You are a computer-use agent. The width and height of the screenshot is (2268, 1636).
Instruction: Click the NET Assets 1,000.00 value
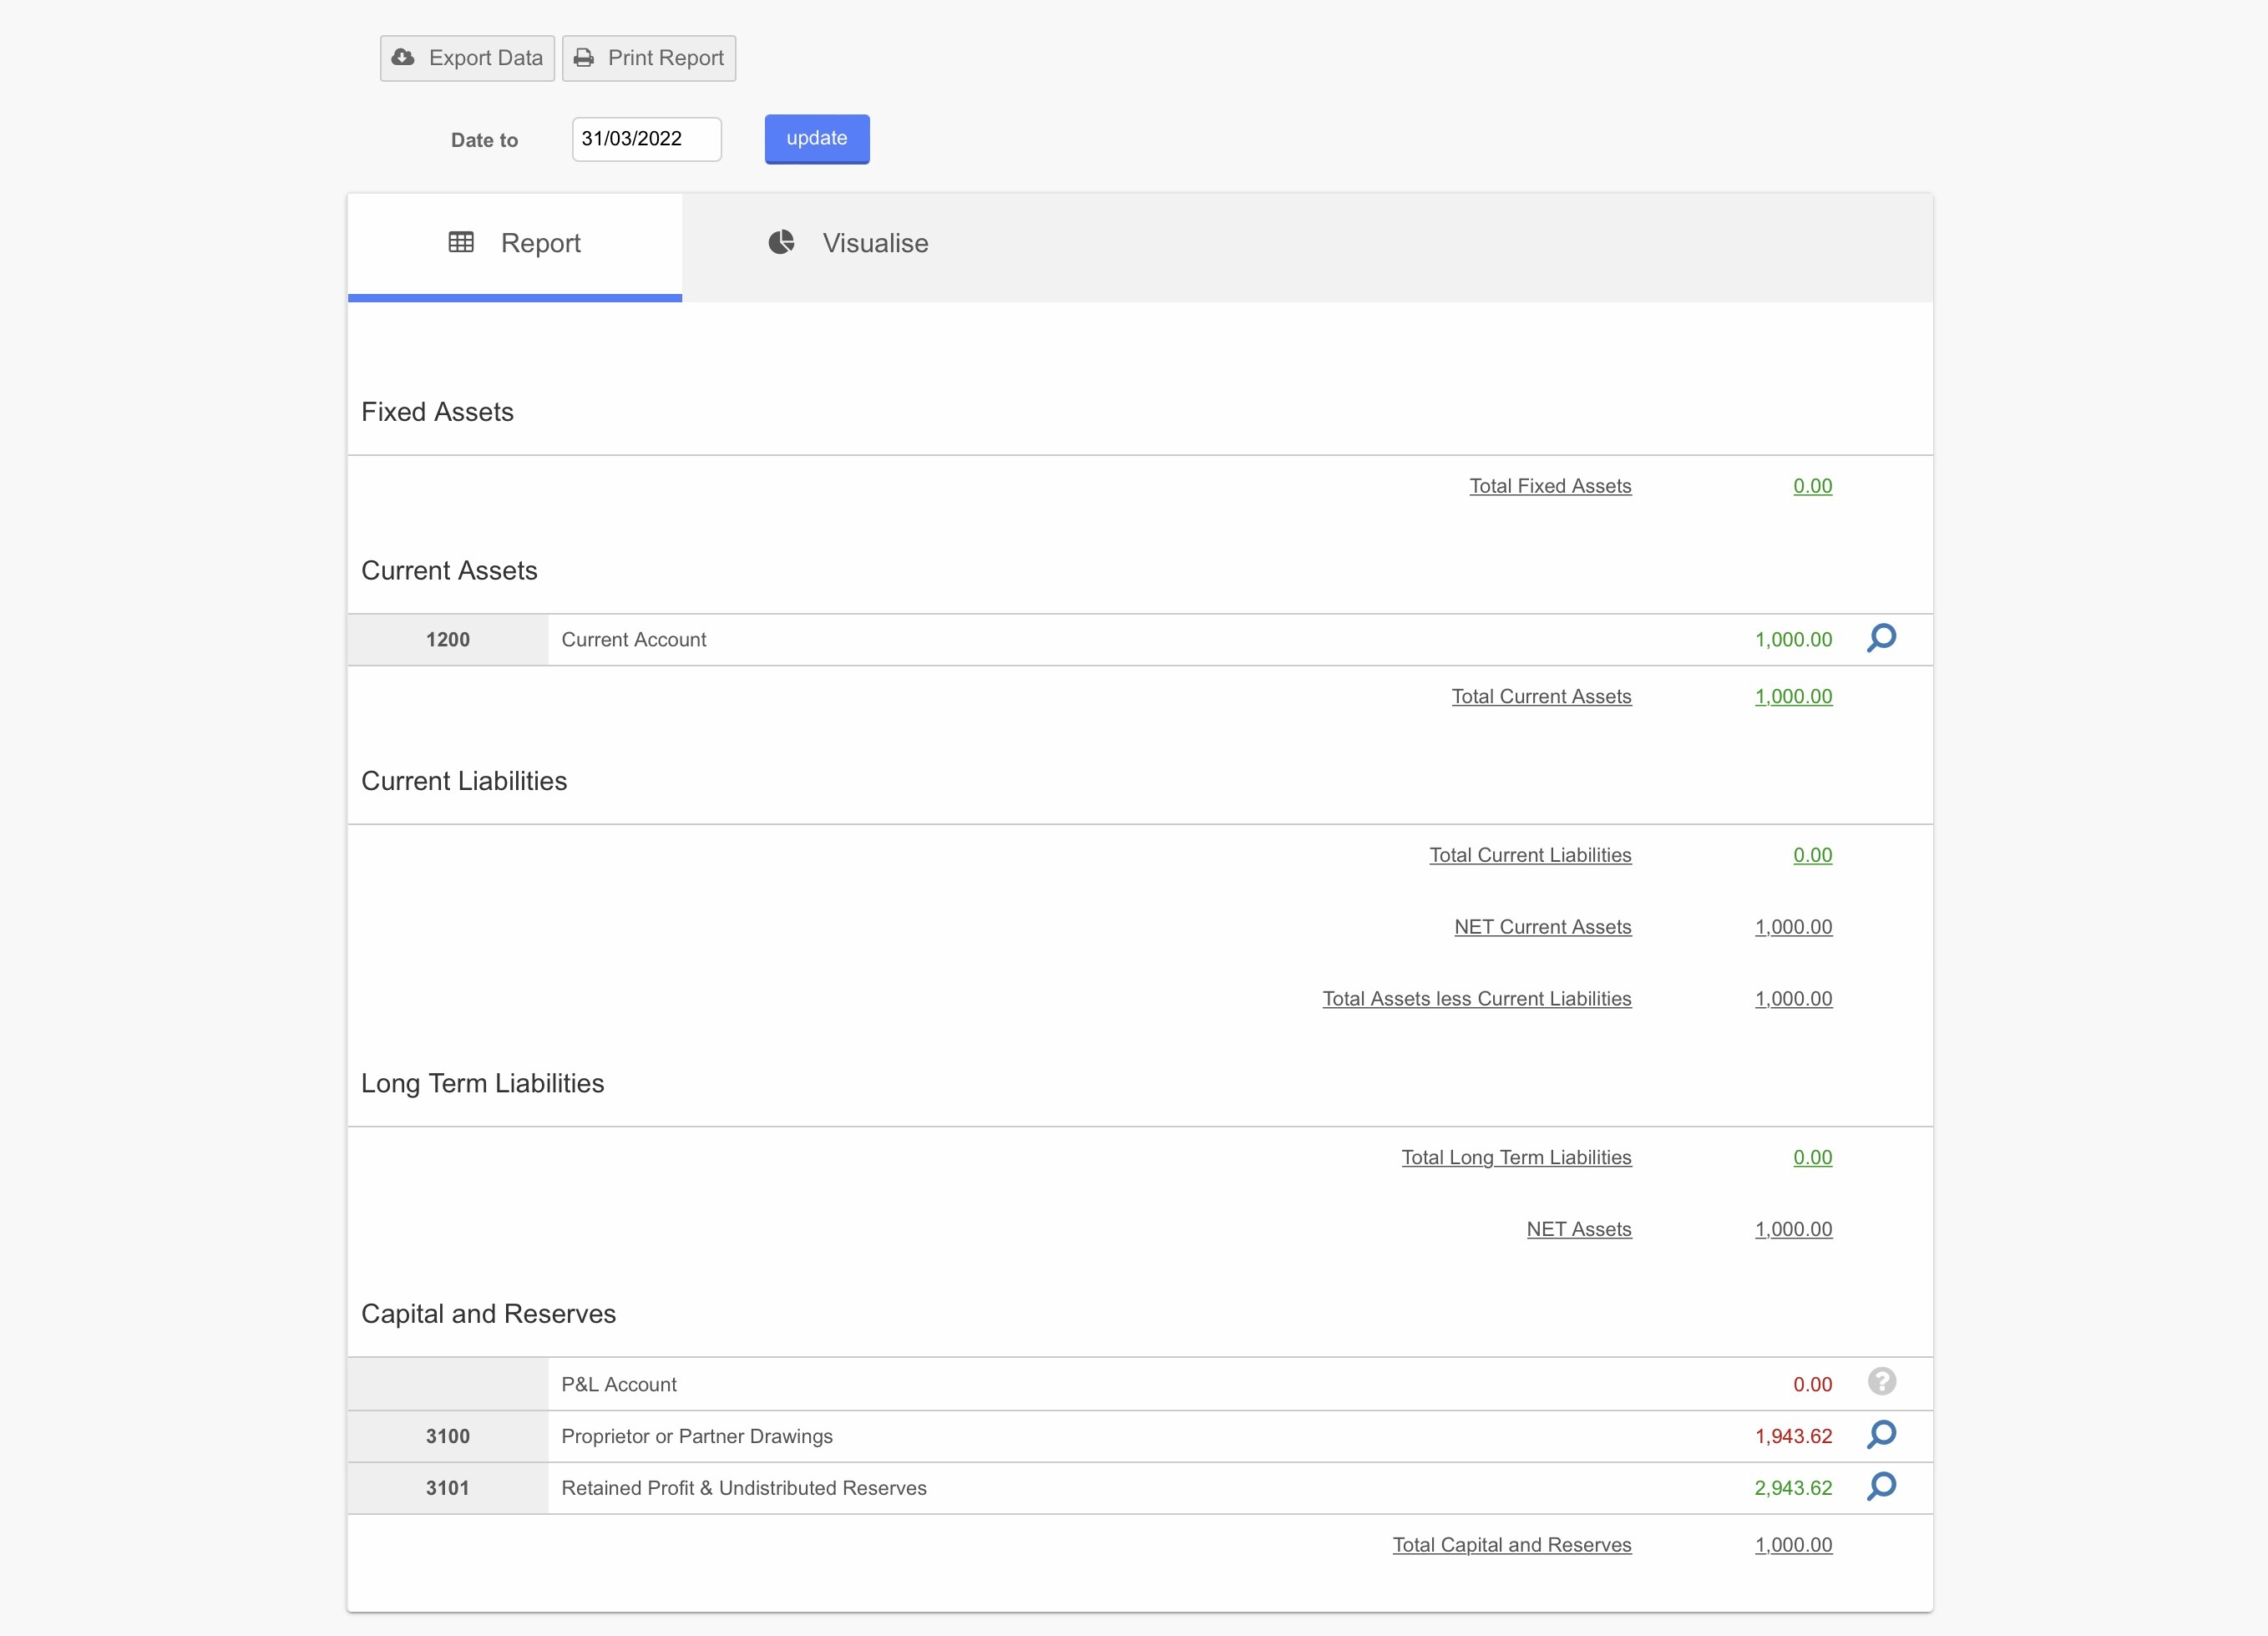[x=1794, y=1230]
